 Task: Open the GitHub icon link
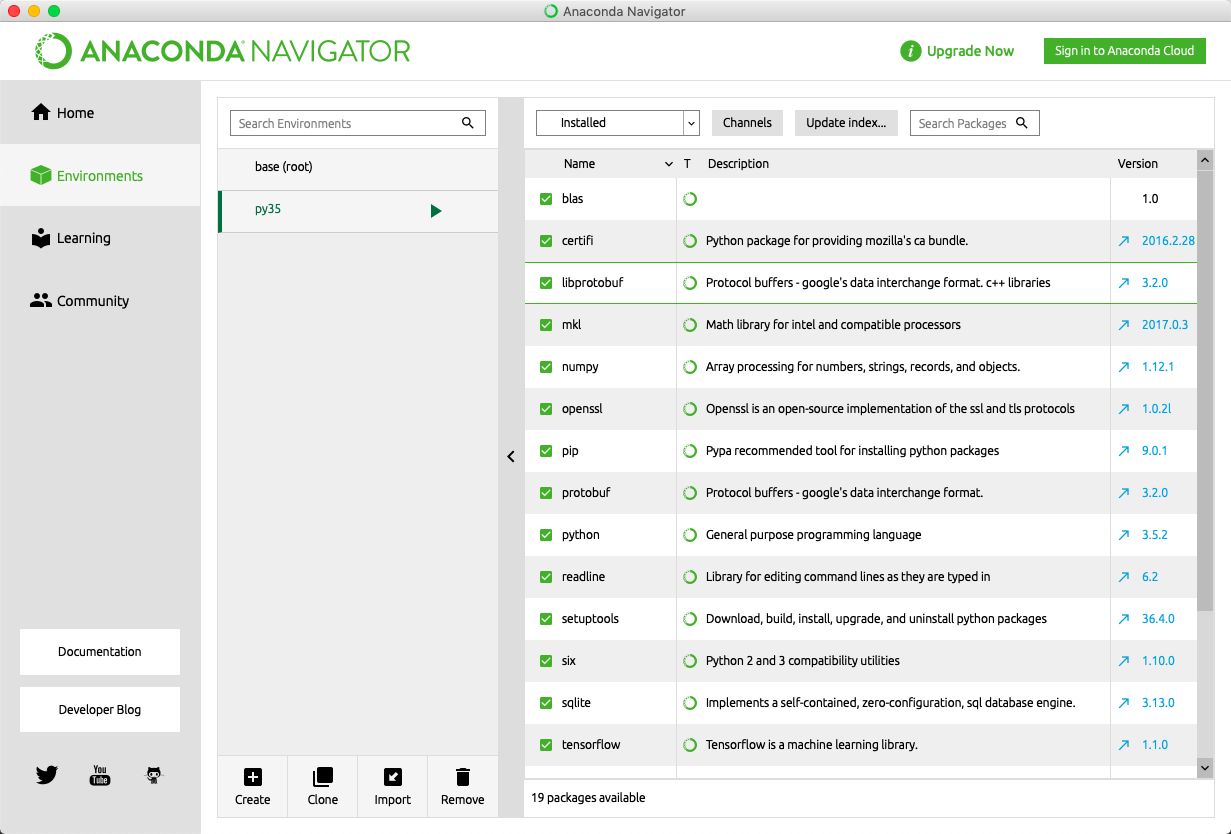tap(153, 775)
